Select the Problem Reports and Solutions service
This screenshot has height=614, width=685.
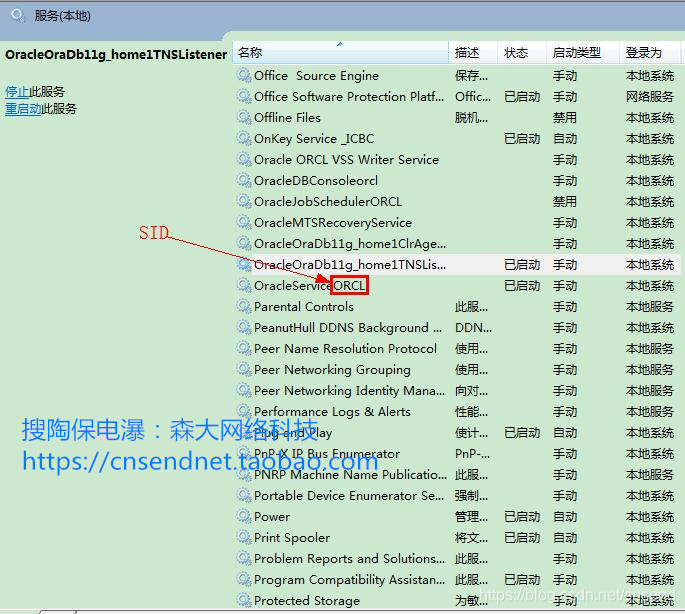[457, 558]
